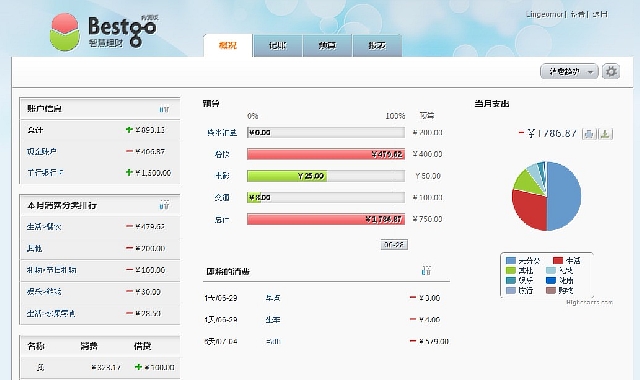Toggle the light blue legend swatch series

pos(551,270)
